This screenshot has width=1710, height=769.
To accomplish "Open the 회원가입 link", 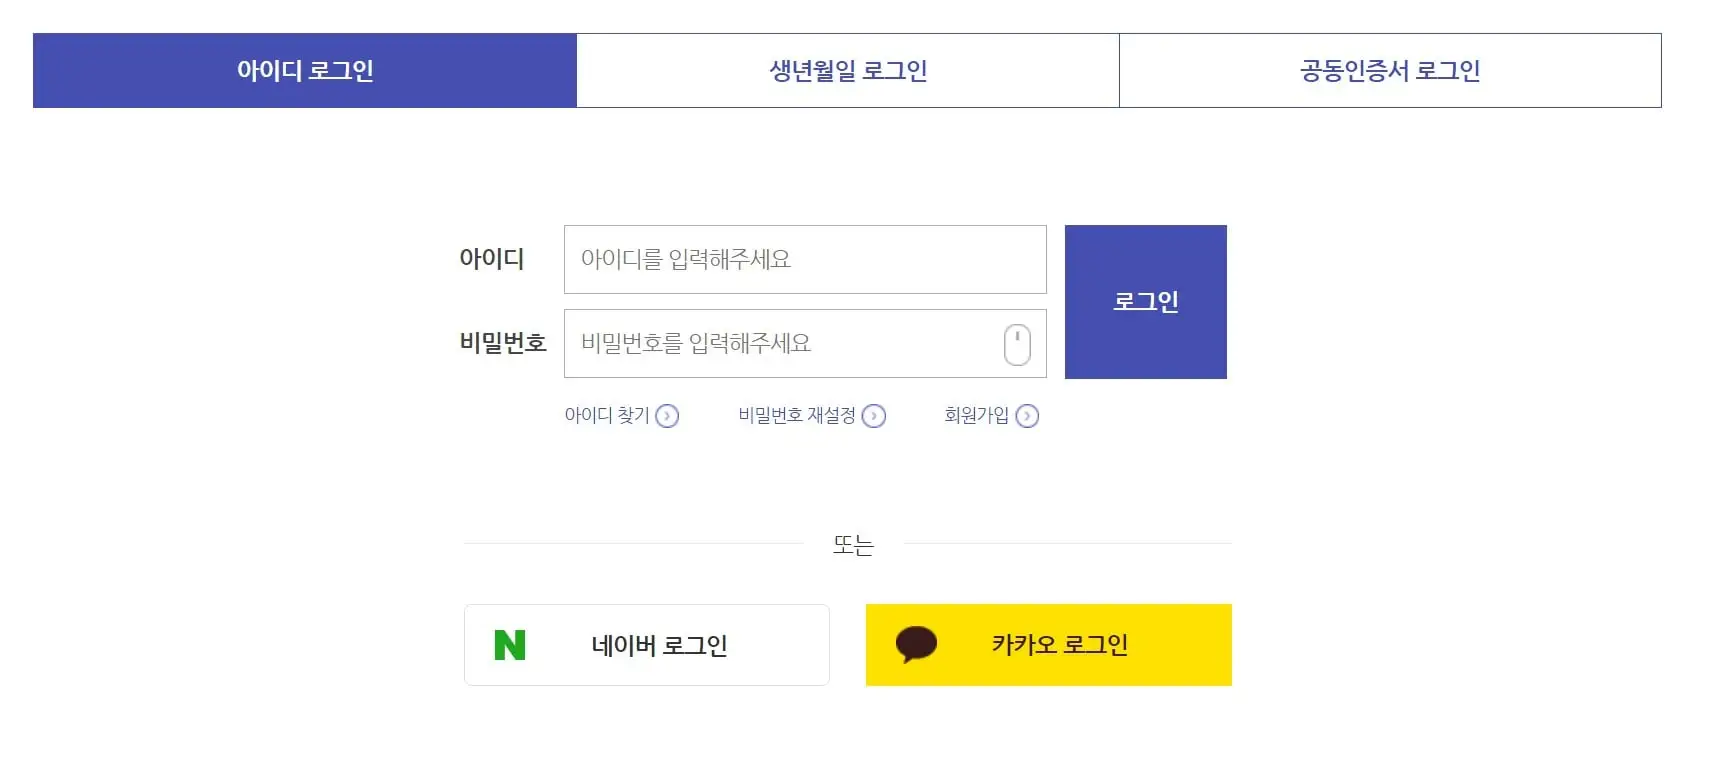I will click(x=975, y=415).
